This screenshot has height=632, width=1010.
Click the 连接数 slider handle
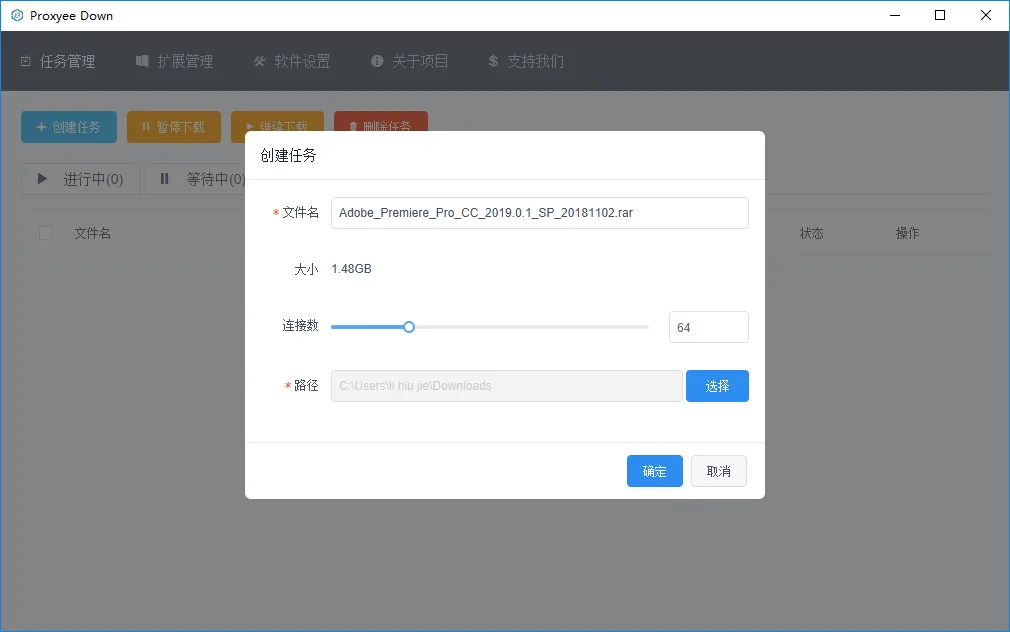409,327
